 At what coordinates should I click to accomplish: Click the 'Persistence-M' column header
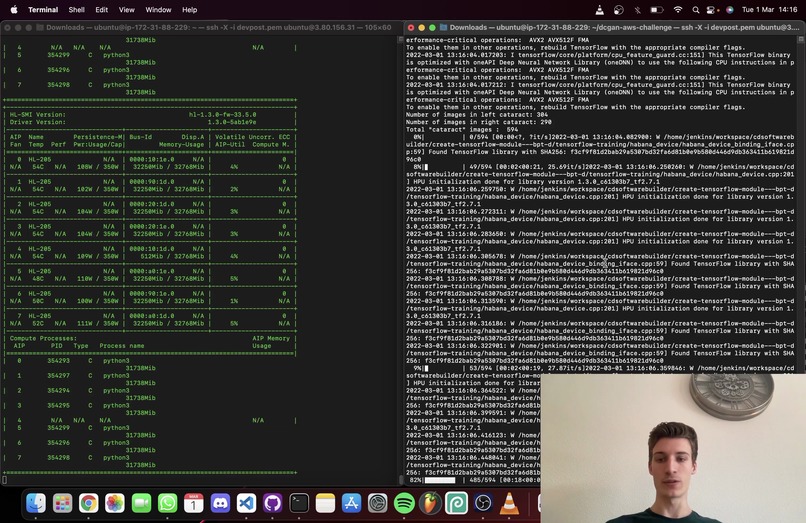tap(97, 137)
